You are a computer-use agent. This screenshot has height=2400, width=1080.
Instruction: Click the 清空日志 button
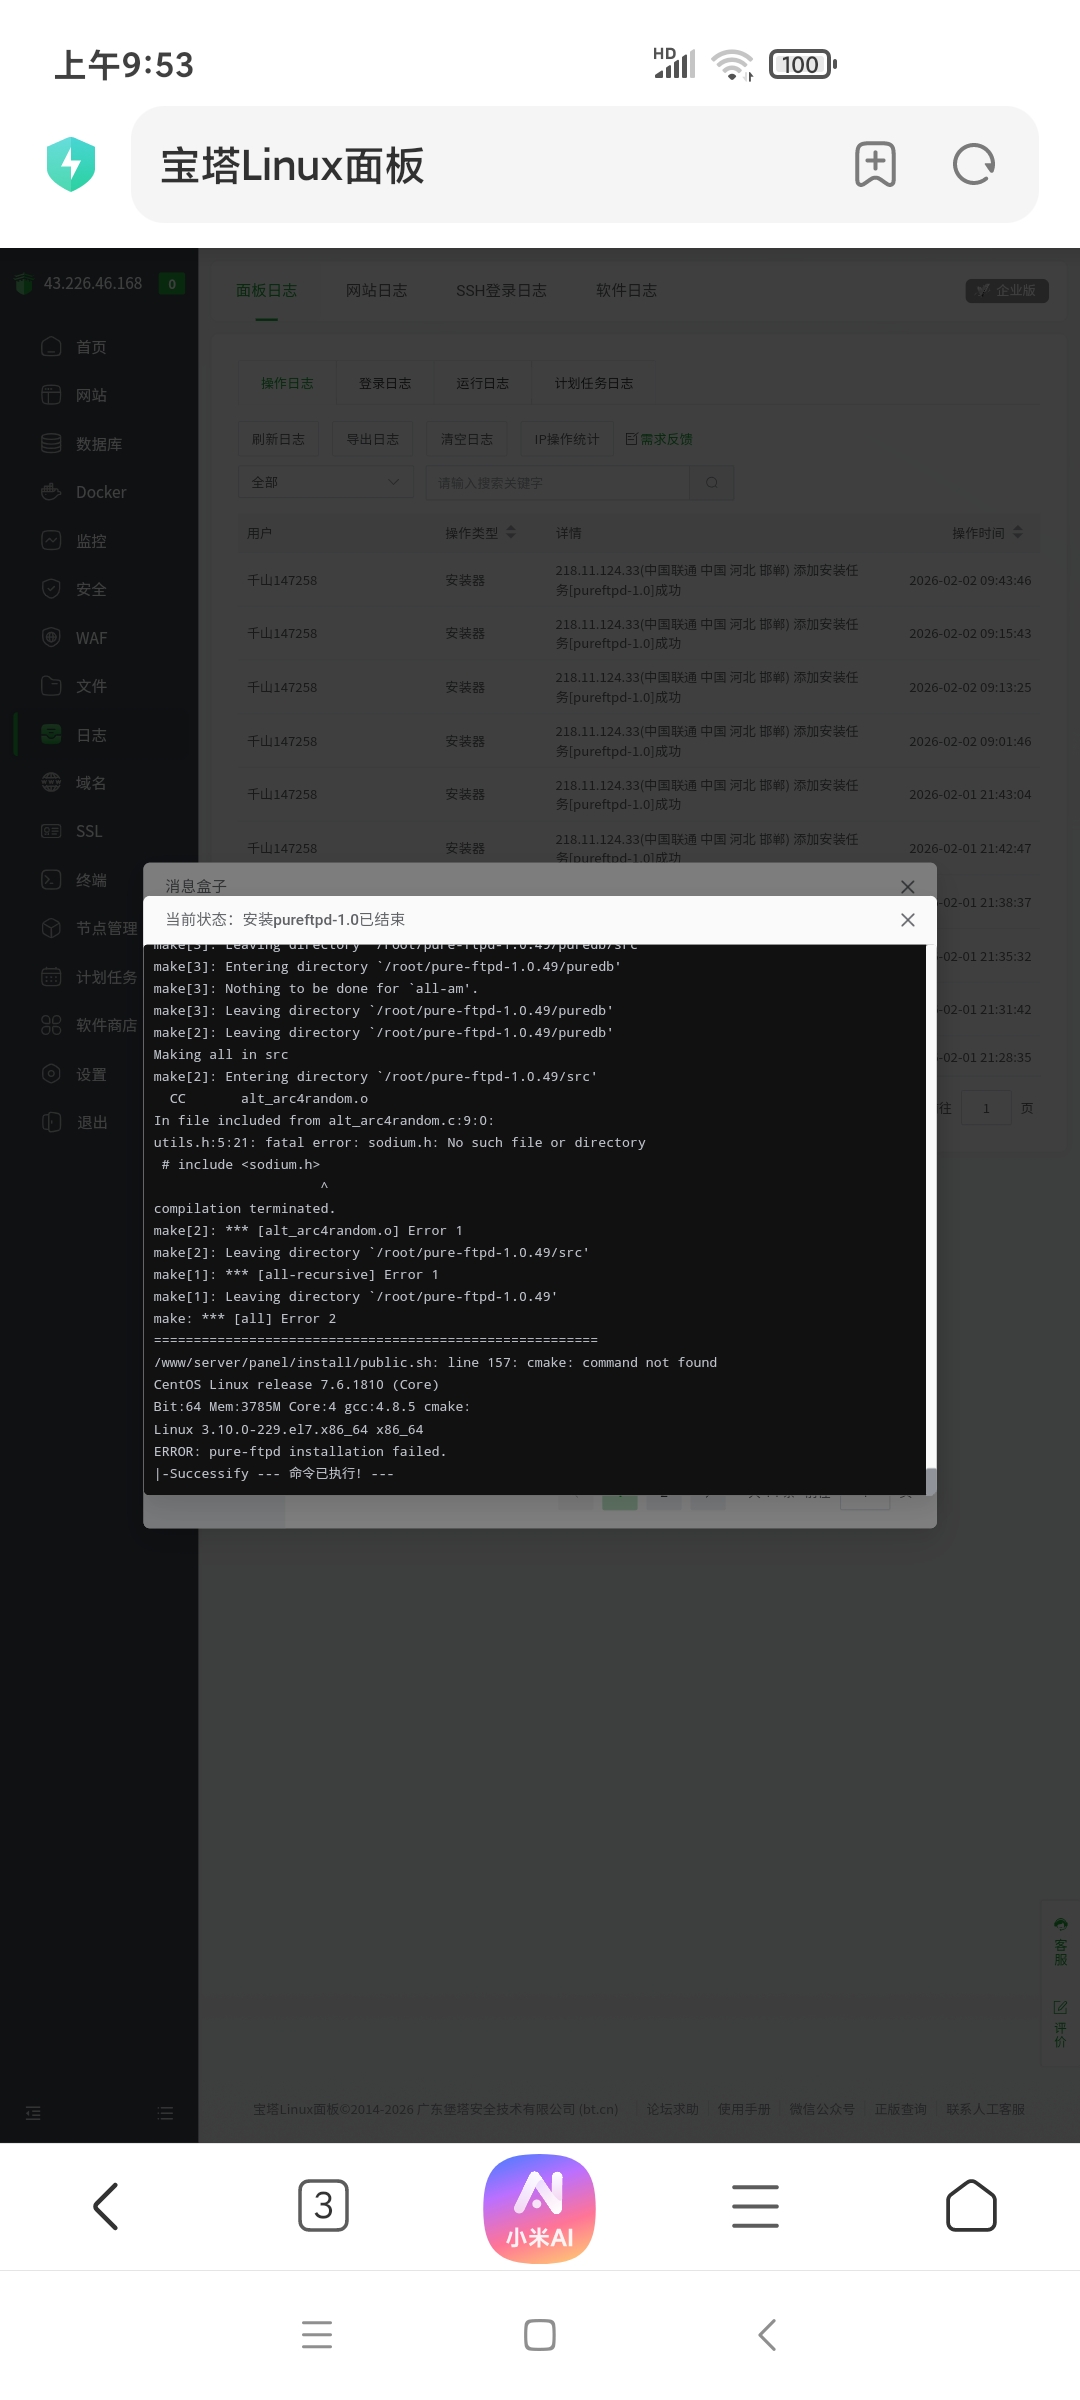[x=467, y=439]
